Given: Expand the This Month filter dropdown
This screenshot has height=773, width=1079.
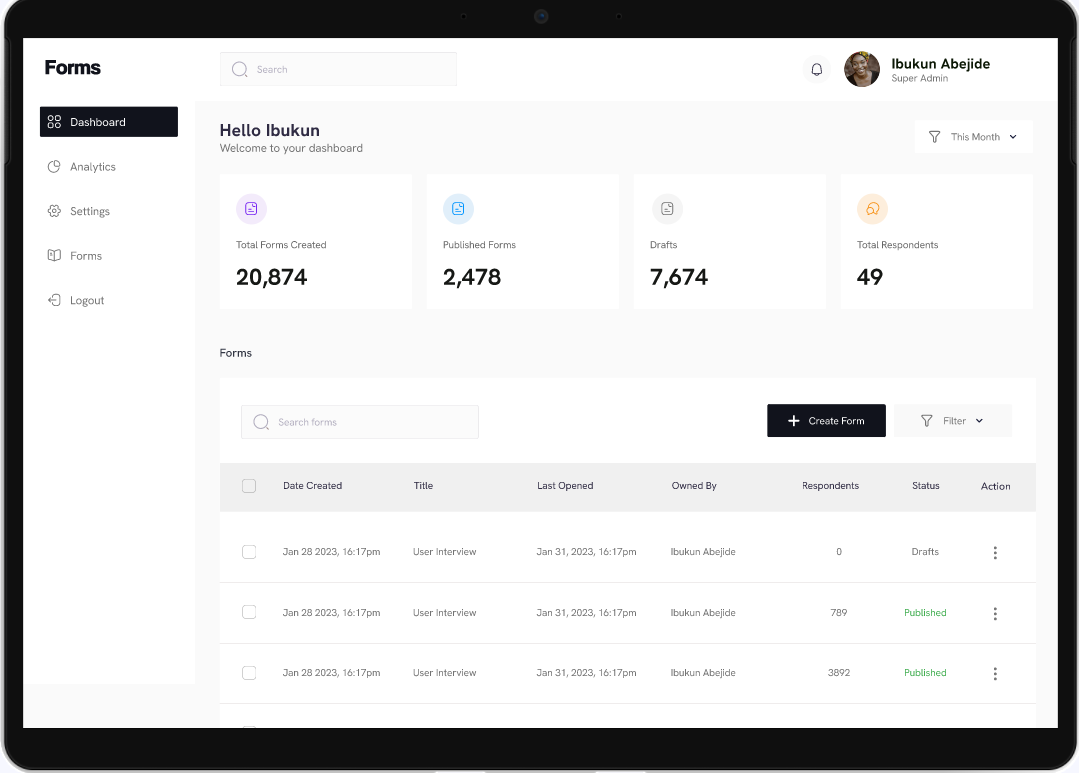Looking at the screenshot, I should [973, 137].
